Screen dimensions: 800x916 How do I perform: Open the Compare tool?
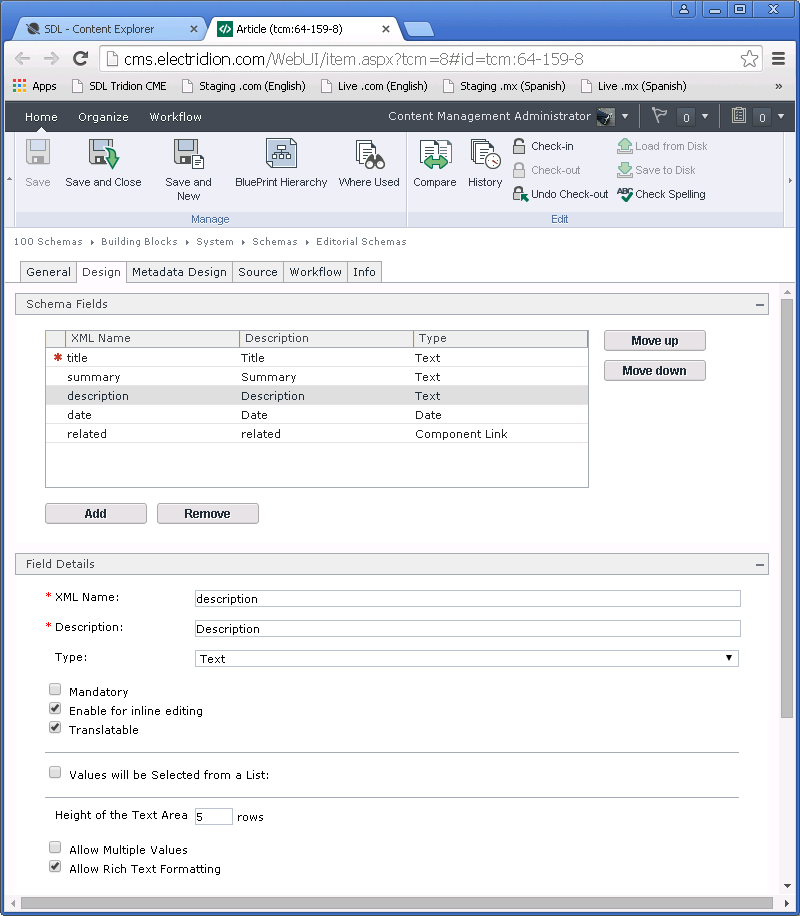434,154
